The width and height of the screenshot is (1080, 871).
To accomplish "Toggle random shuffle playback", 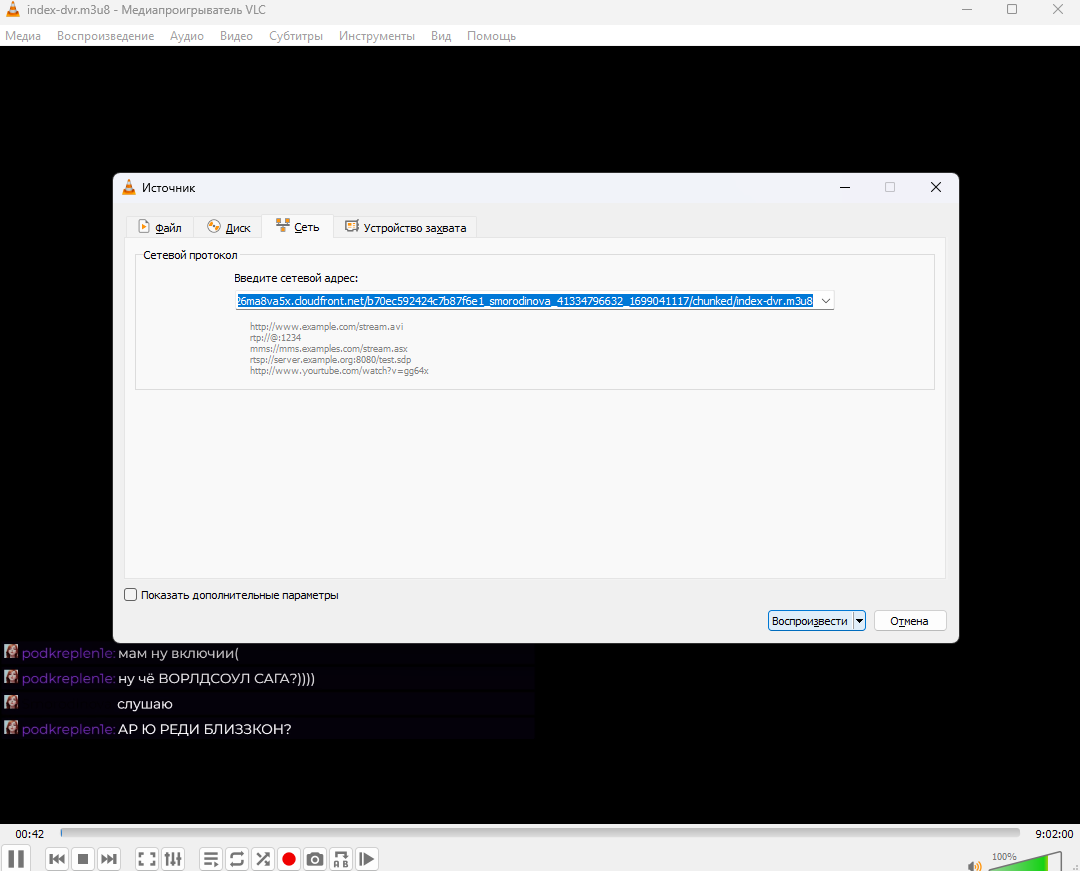I will pos(262,859).
